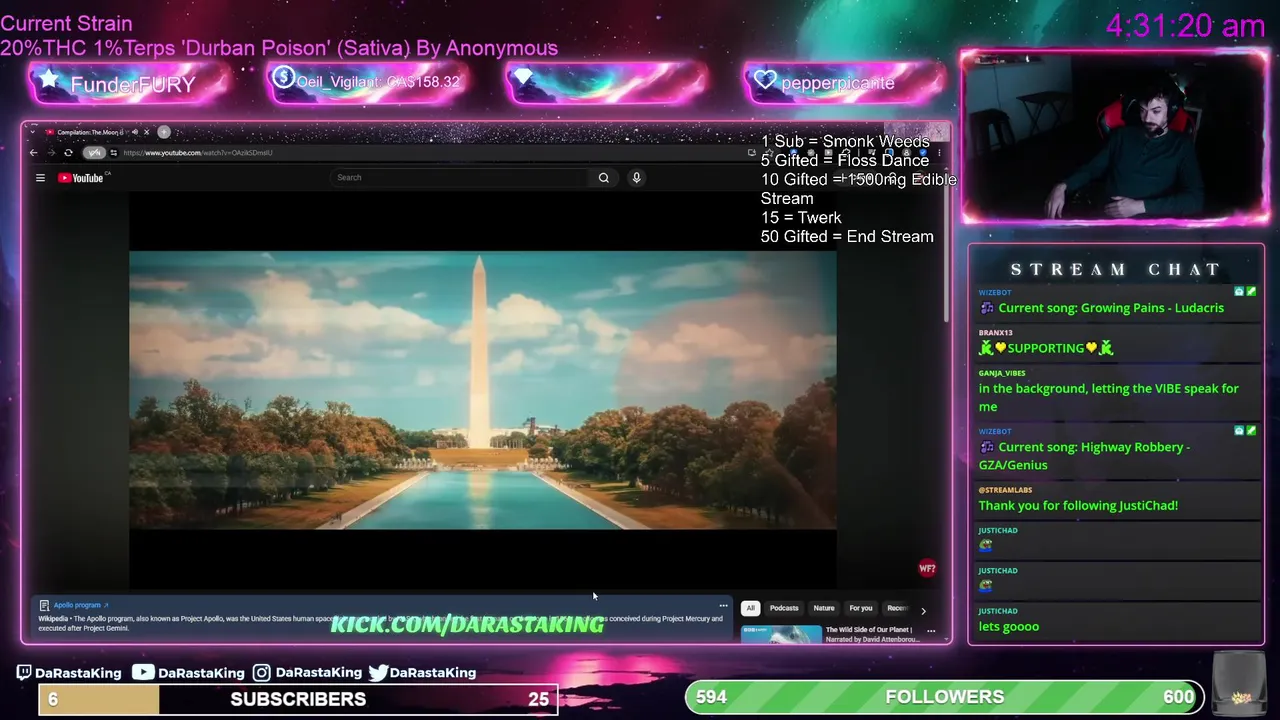Open the Apollo program Wikipedia link

[81, 605]
